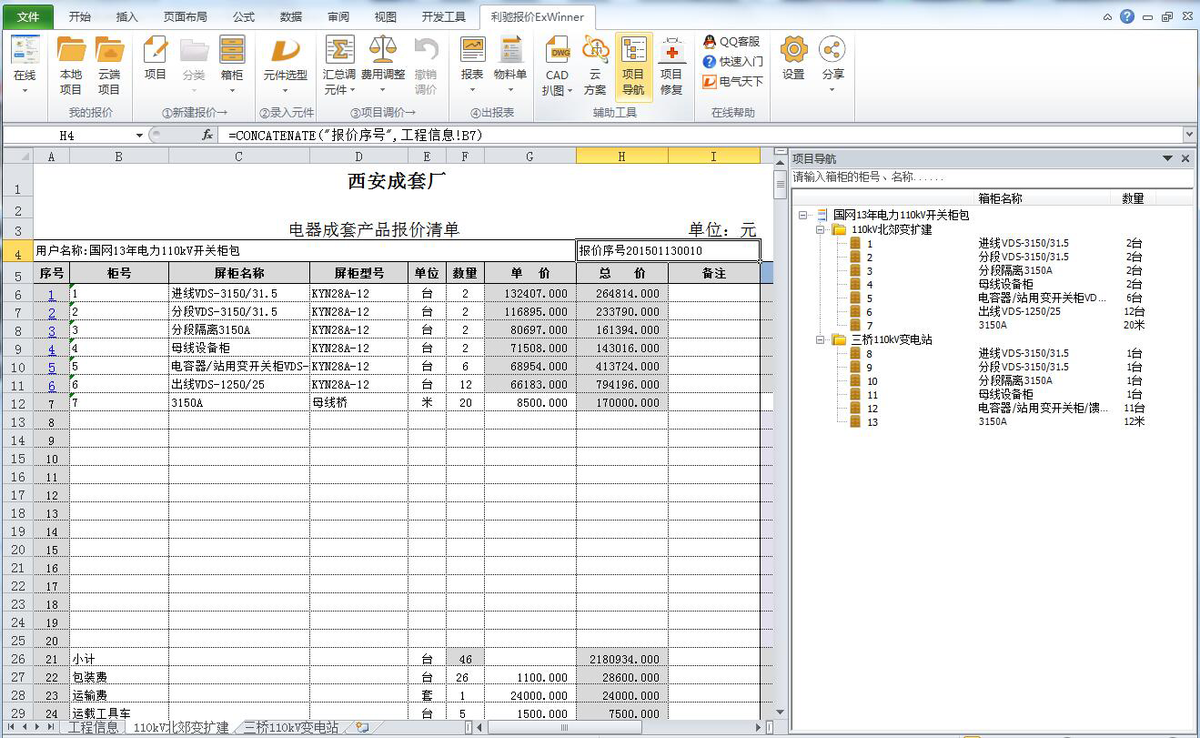Viewport: 1200px width, 738px height.
Task: Open the 本地项目 local project folder
Action: point(71,63)
